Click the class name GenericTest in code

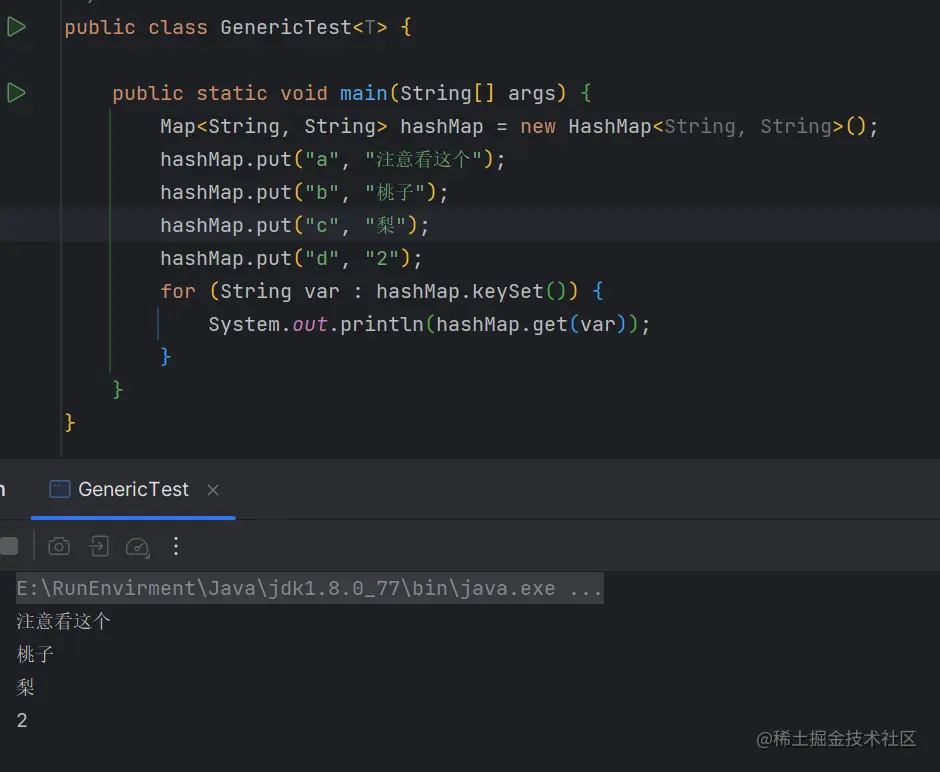tap(285, 27)
